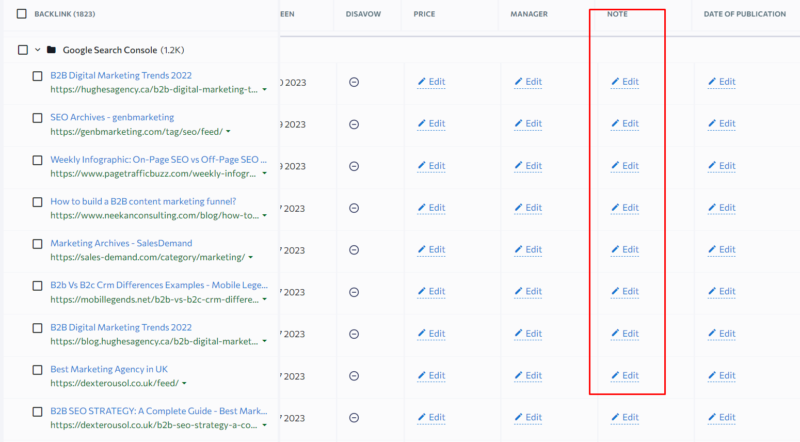The image size is (800, 442).
Task: Edit price for SEO Archives genbmarketing row
Action: [x=432, y=124]
